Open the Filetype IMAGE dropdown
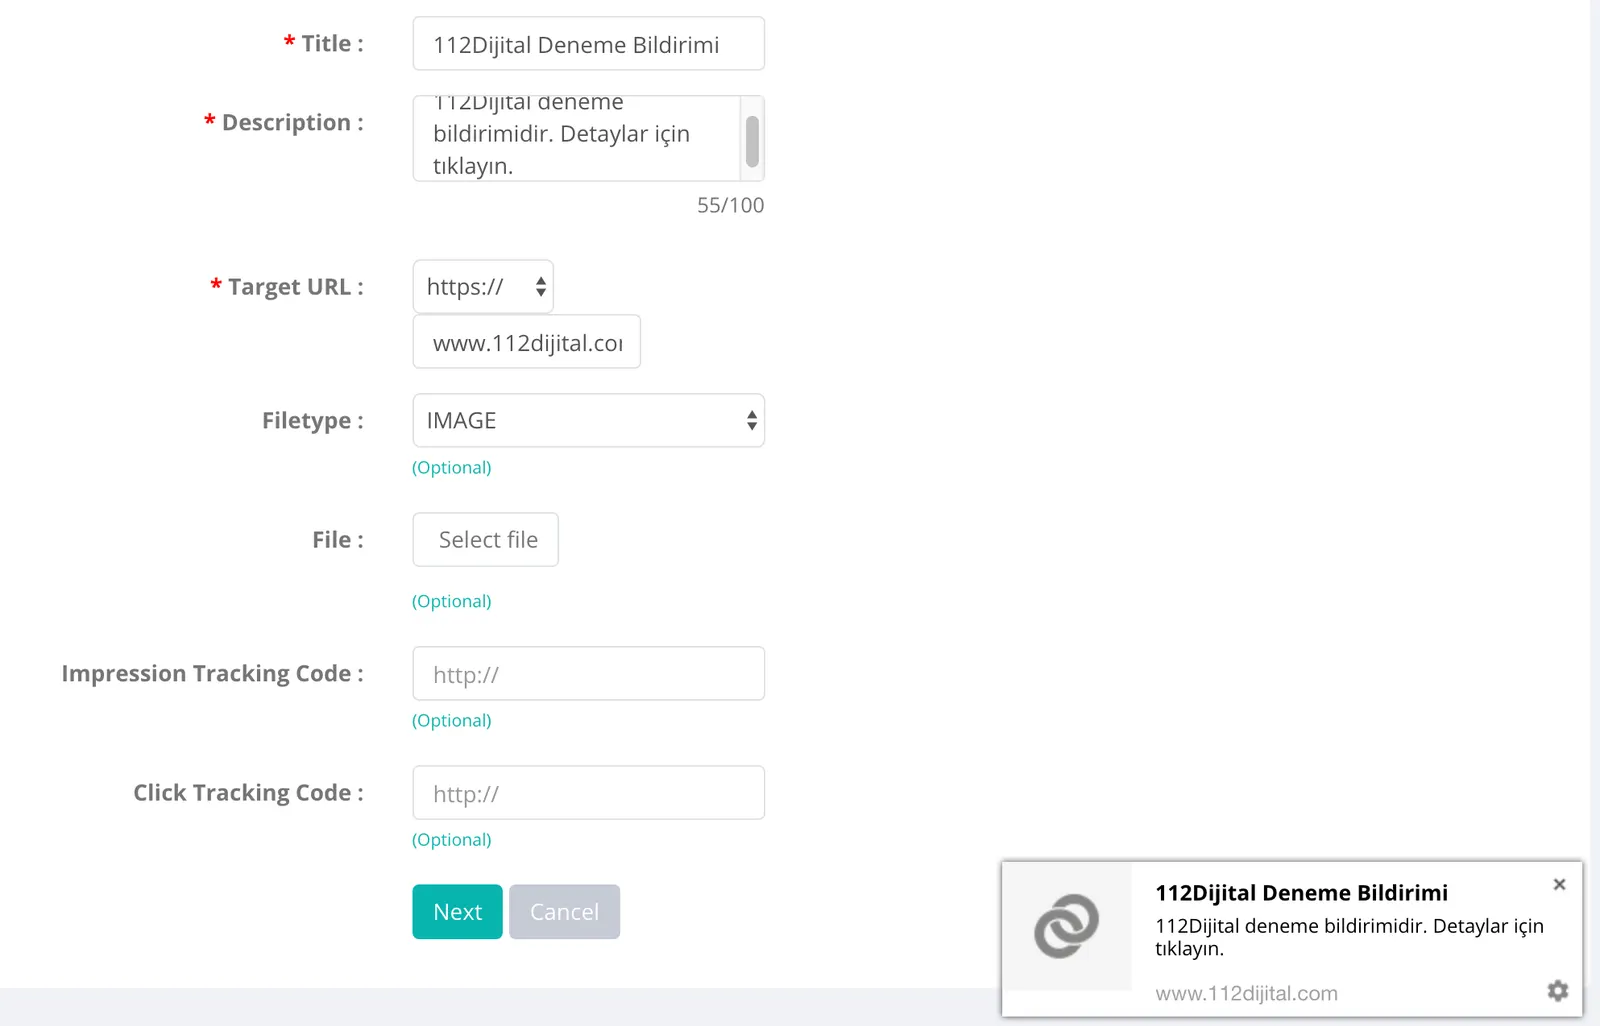The height and width of the screenshot is (1026, 1600). [588, 420]
